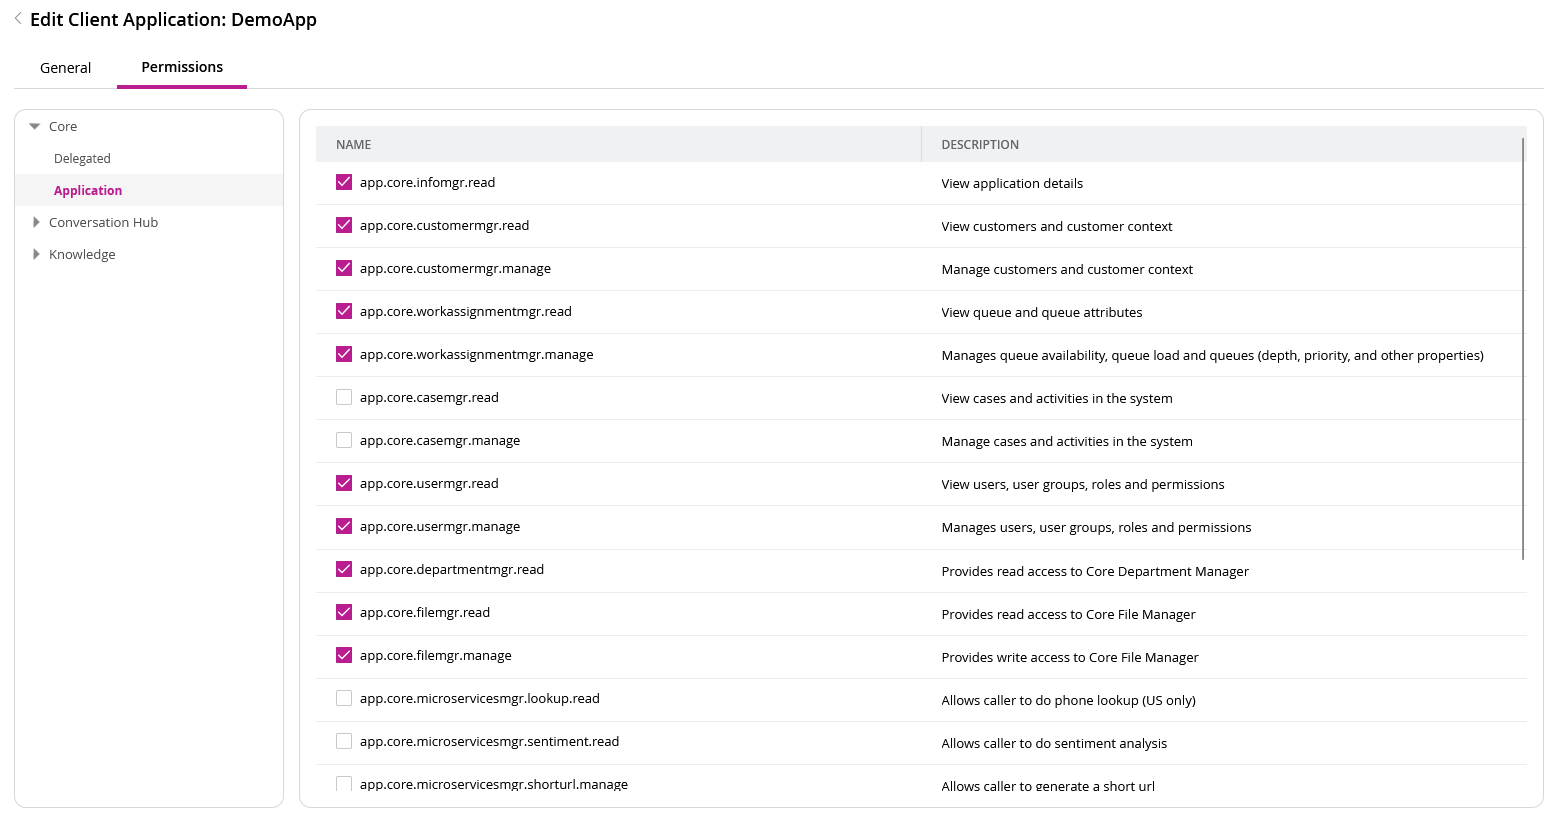Untick app.core.filemgr.manage checkbox
Viewport: 1555px width, 816px height.
344,655
